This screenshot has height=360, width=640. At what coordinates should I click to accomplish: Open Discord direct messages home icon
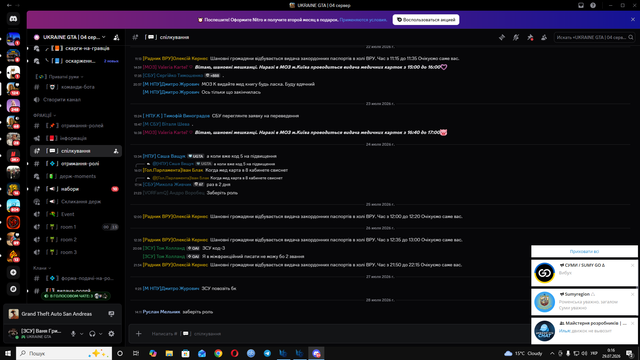[13, 19]
